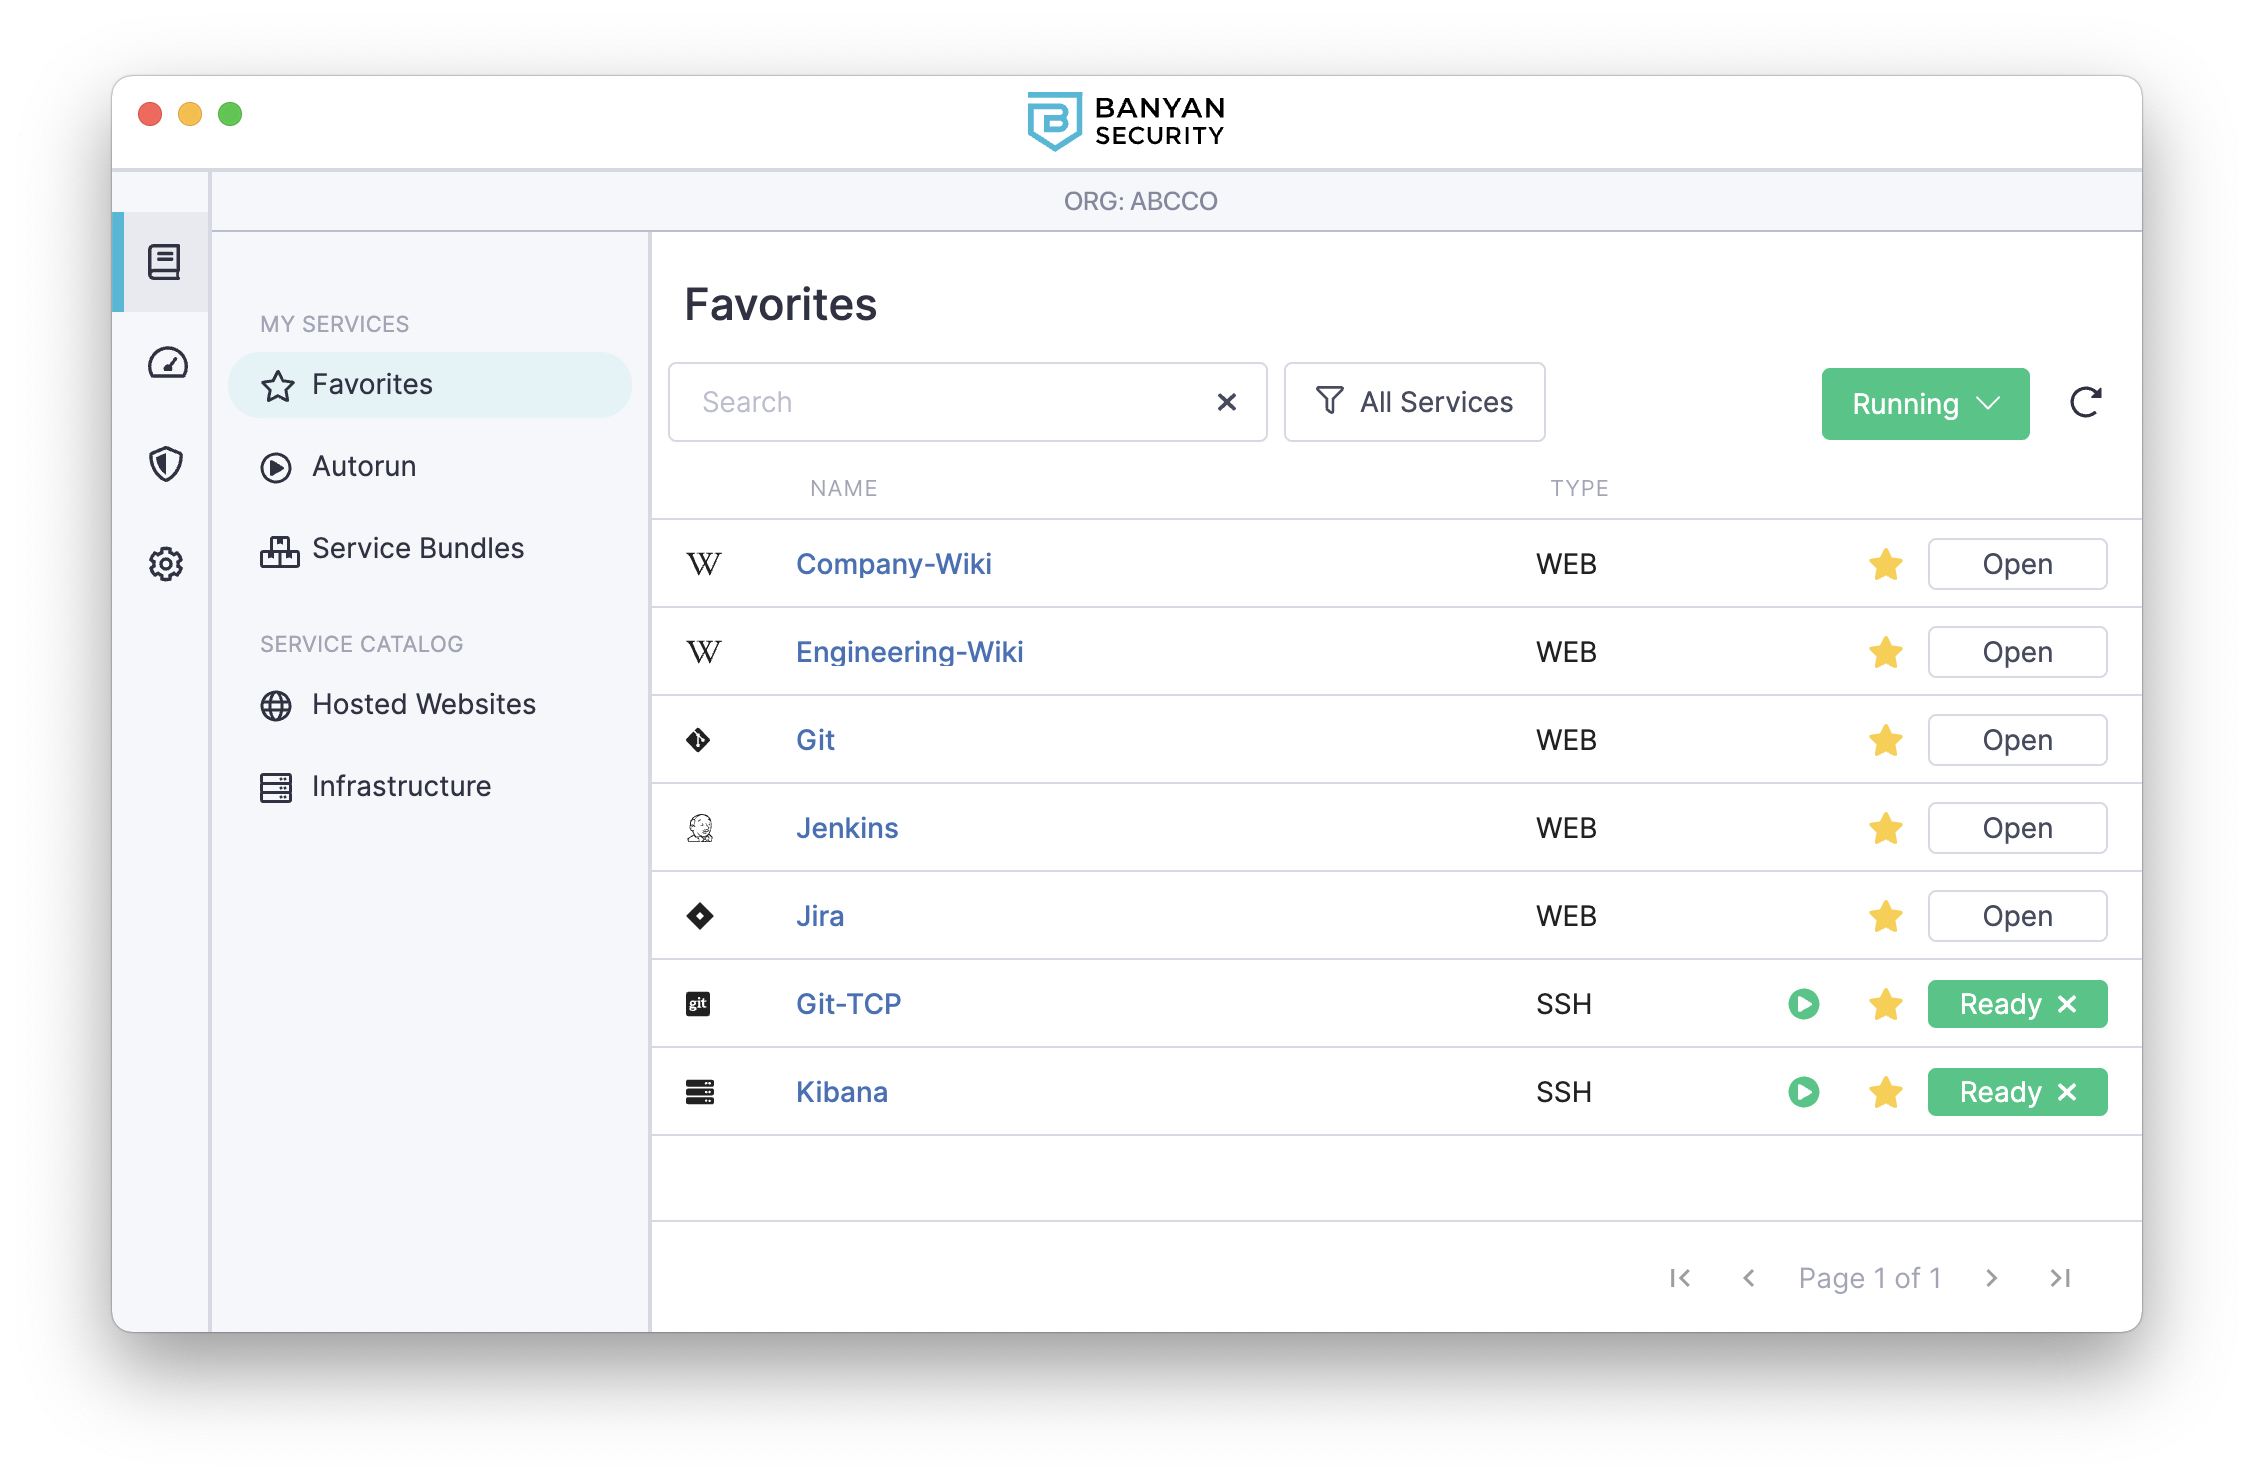Click the Hosted Websites globe icon
The width and height of the screenshot is (2254, 1480).
pyautogui.click(x=276, y=704)
